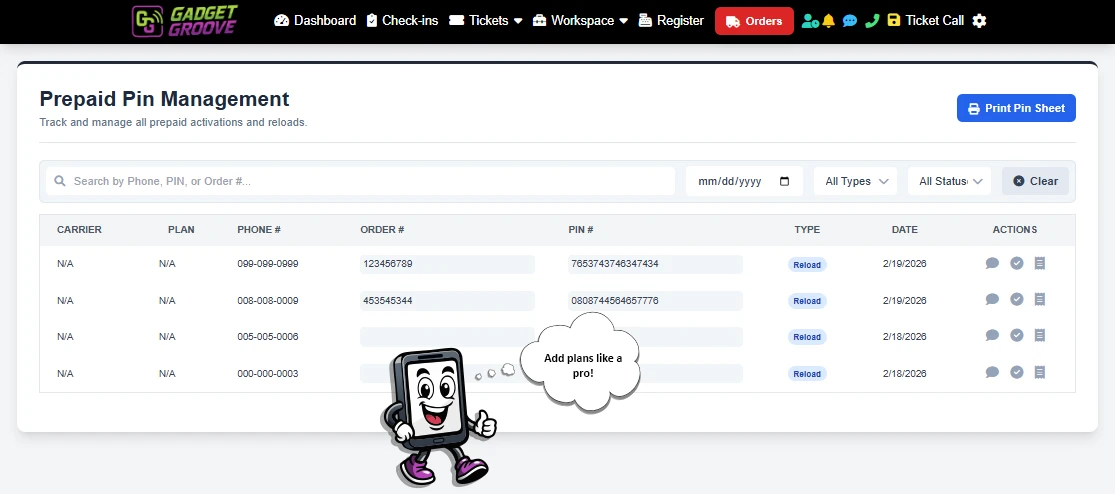Open settings gear in top bar
Image resolution: width=1115 pixels, height=494 pixels.
tap(979, 21)
